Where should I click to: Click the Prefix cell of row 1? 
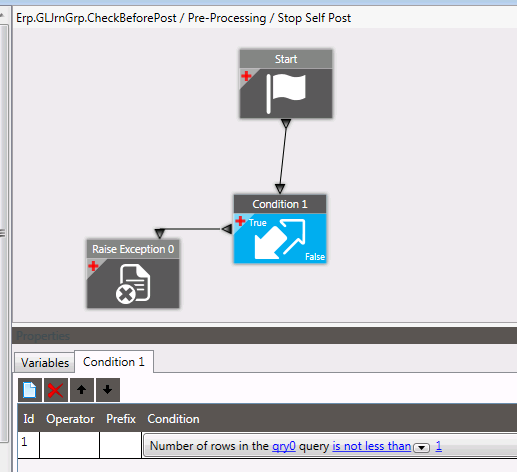(x=121, y=445)
